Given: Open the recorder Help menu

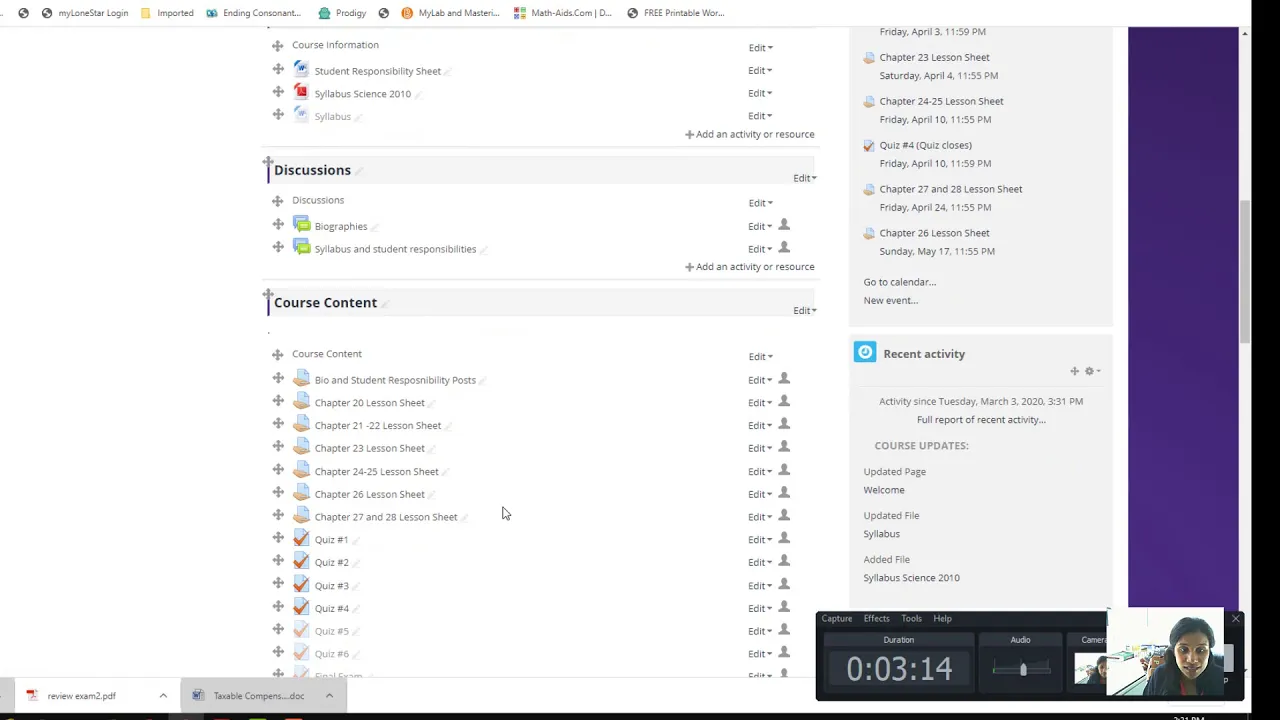Looking at the screenshot, I should pos(942,618).
